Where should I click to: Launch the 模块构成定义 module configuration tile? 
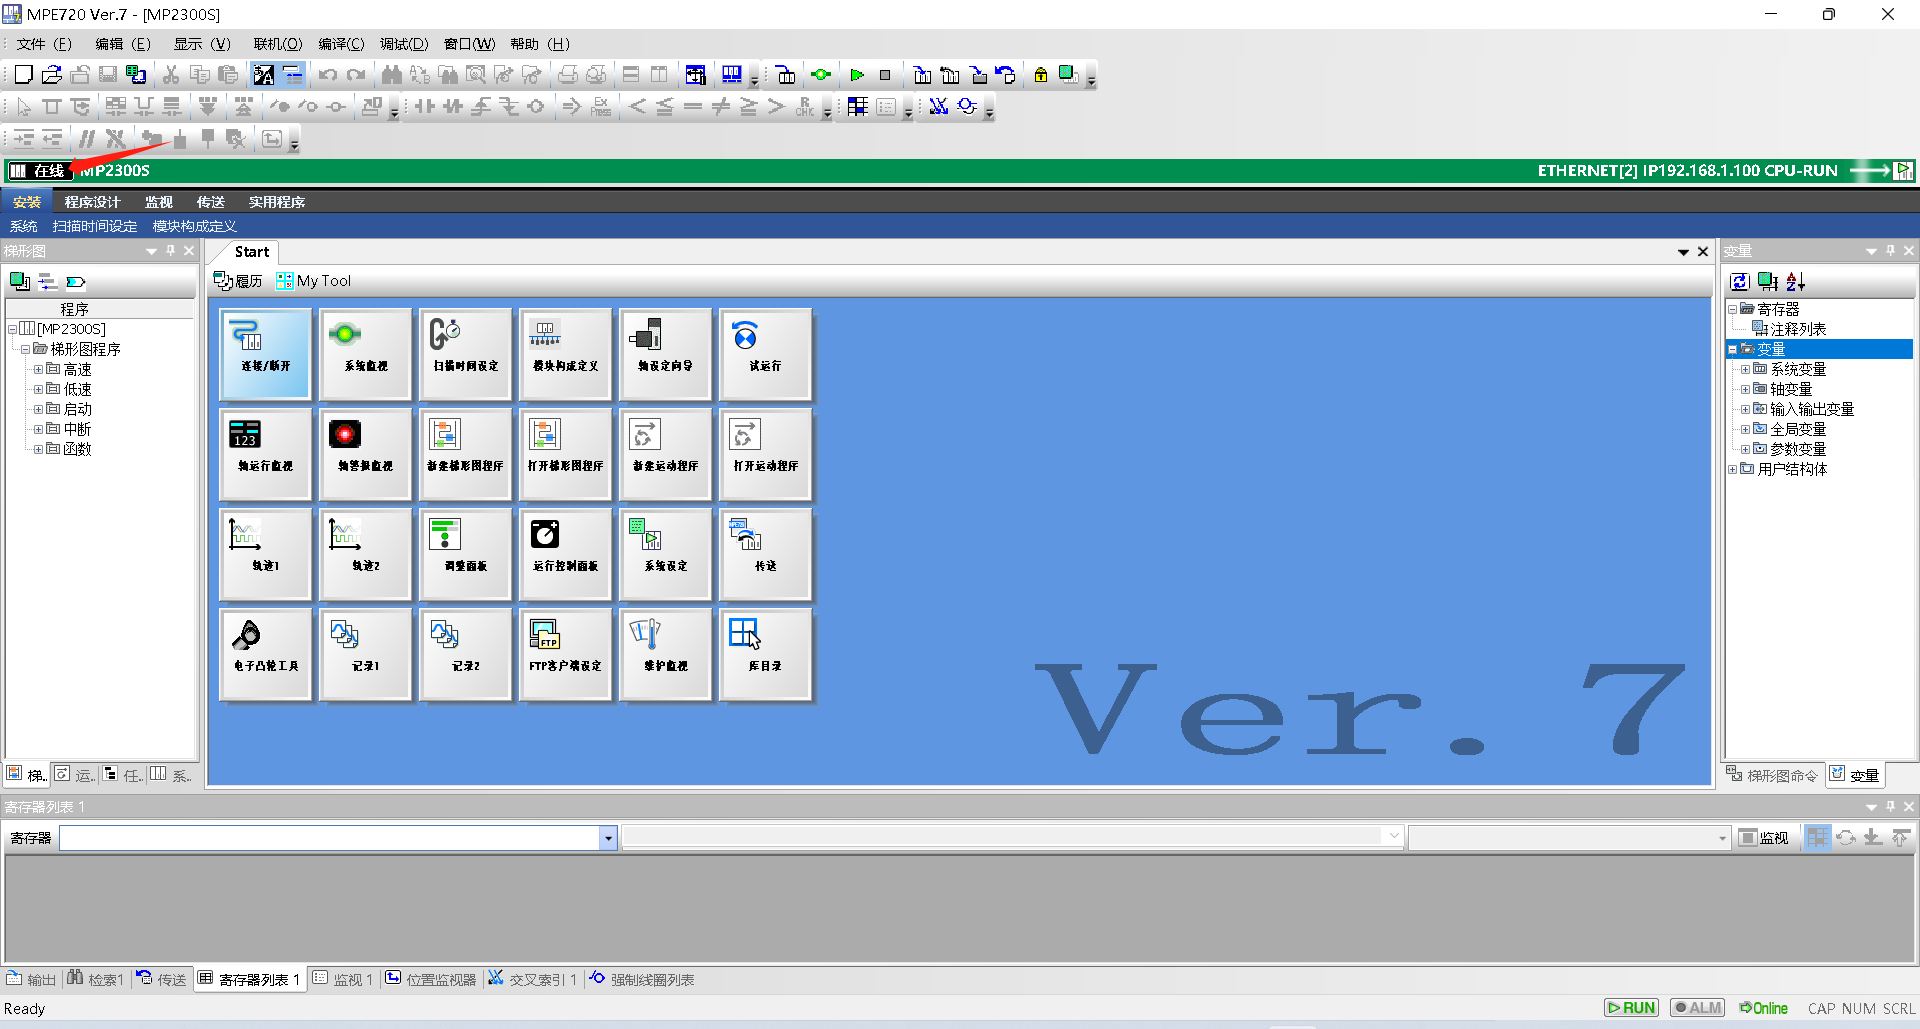point(565,354)
